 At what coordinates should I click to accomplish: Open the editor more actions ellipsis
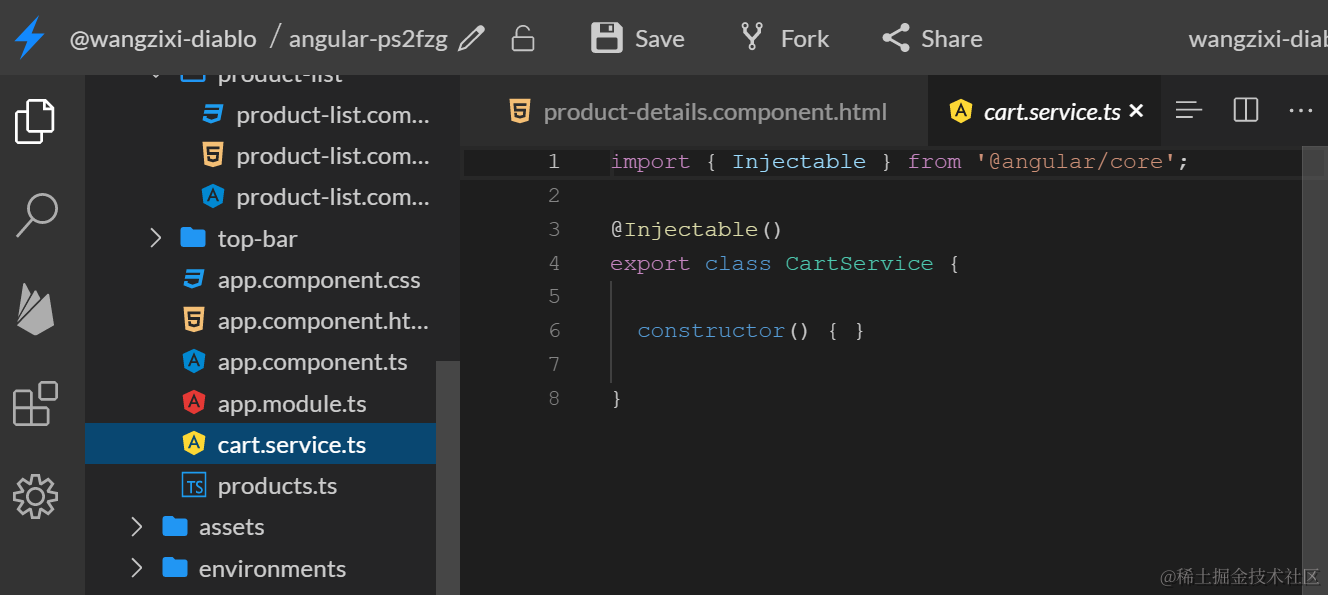(1300, 110)
